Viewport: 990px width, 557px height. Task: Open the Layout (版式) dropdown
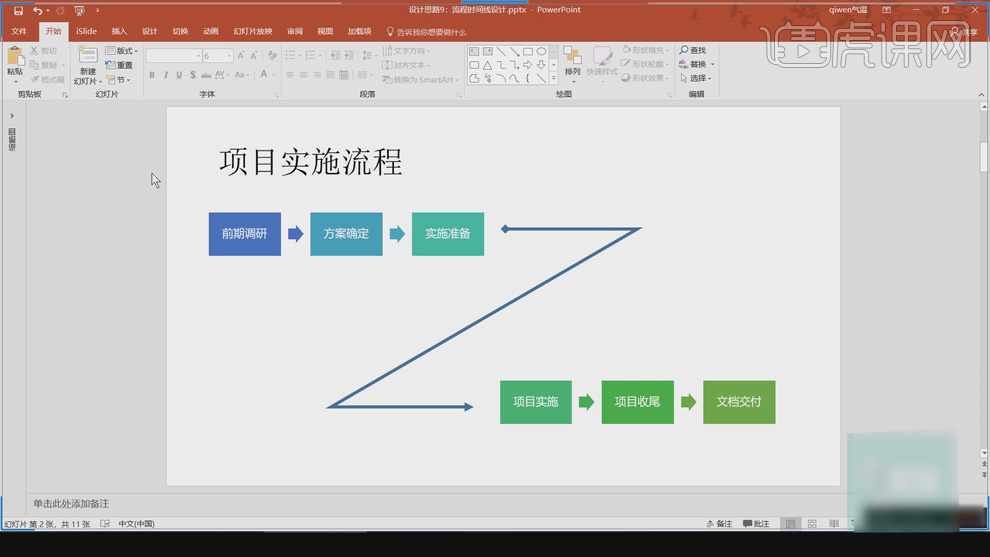[x=122, y=51]
